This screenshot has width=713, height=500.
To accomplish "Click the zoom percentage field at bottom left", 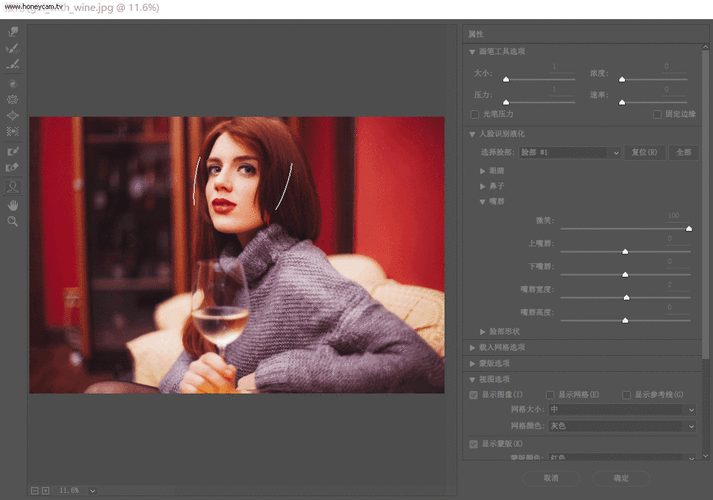I will 70,491.
